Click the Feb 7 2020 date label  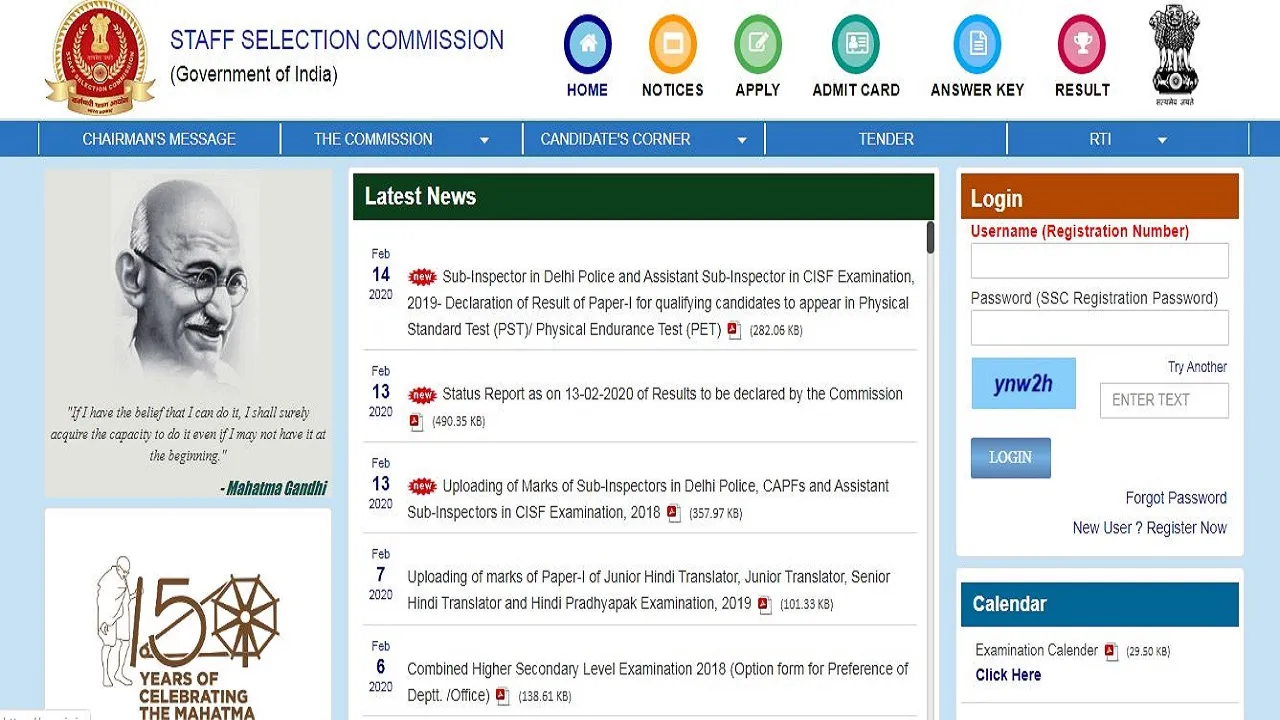[381, 575]
